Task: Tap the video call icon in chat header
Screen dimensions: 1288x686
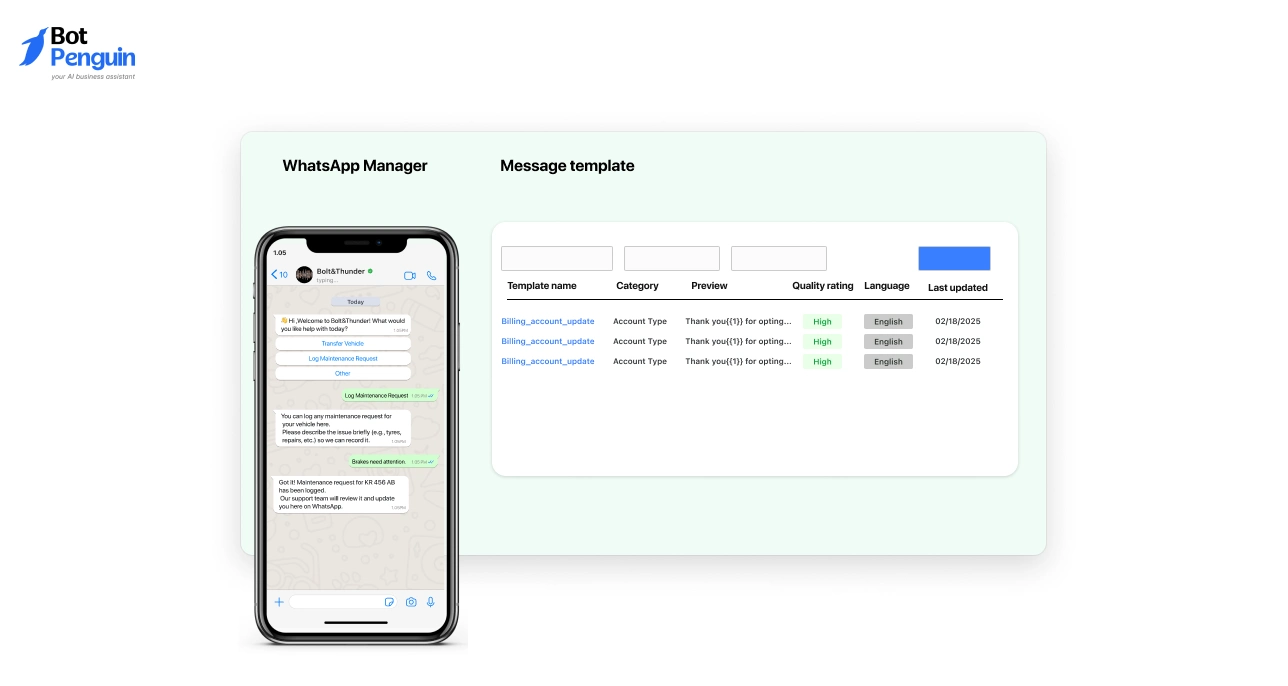Action: (x=409, y=275)
